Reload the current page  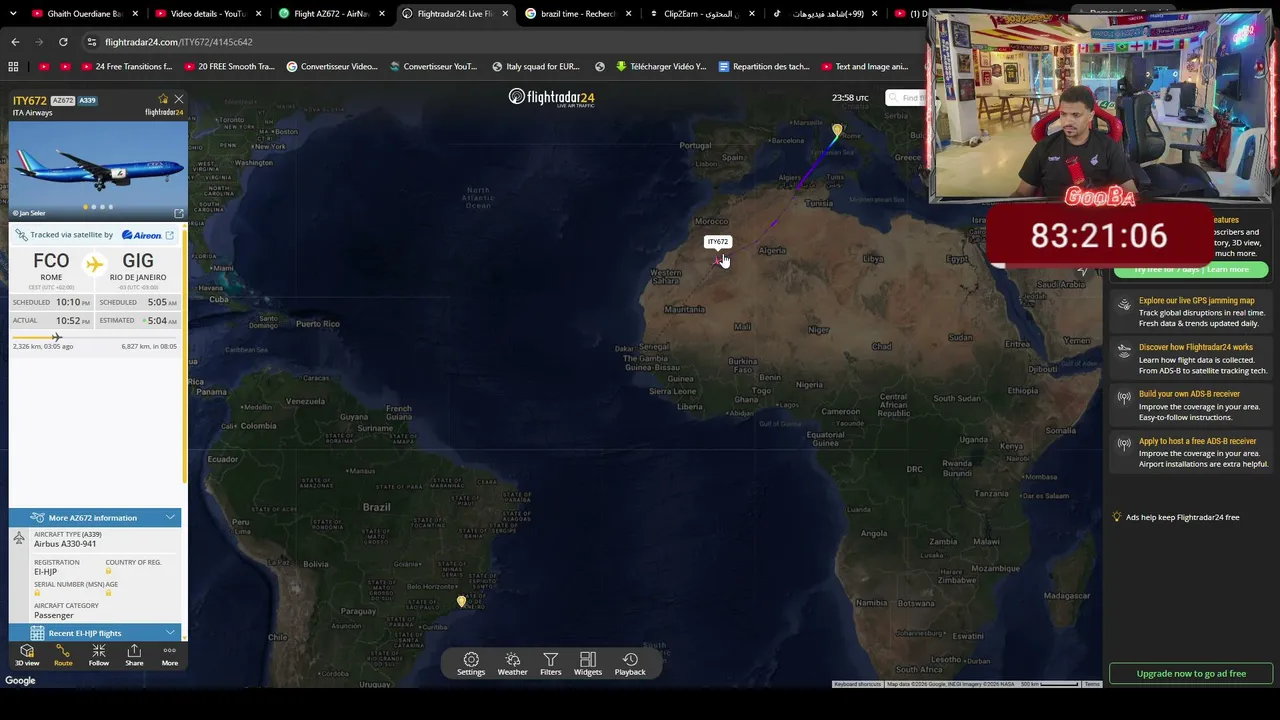[x=63, y=42]
